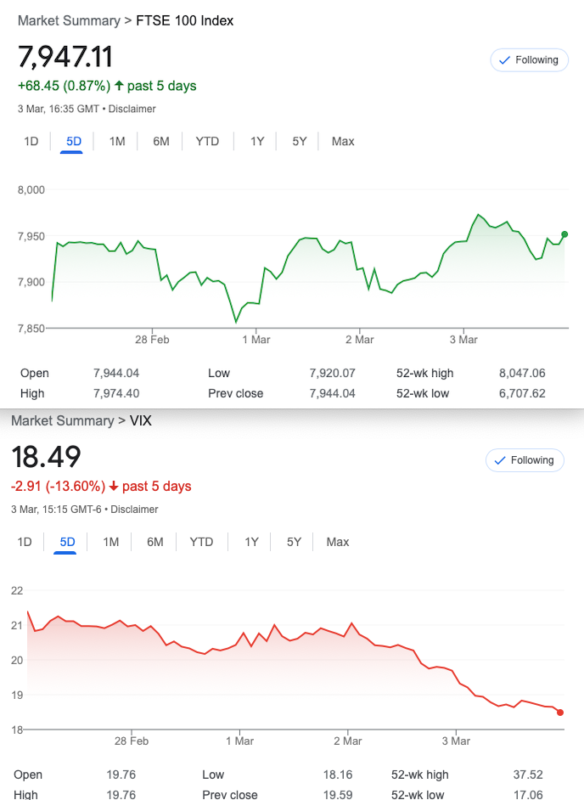Viewport: 584px width, 800px height.
Task: Open the VIX Disclaimer link
Action: [x=134, y=509]
